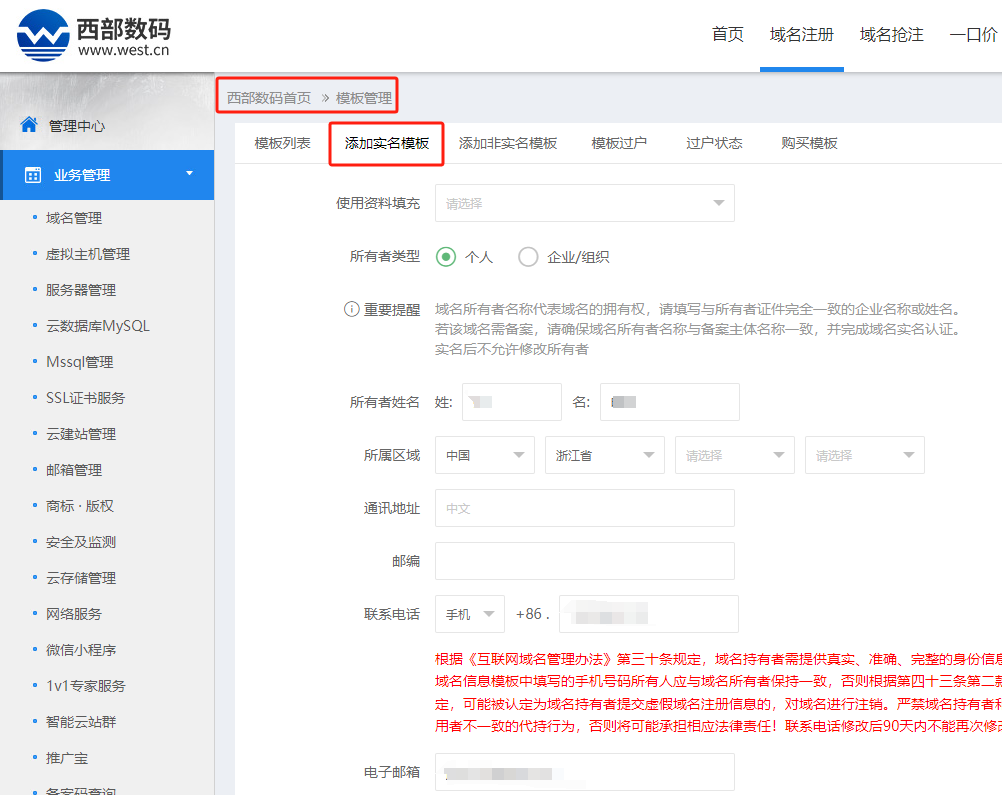Click the 模板管理 breadcrumb link

(x=364, y=98)
